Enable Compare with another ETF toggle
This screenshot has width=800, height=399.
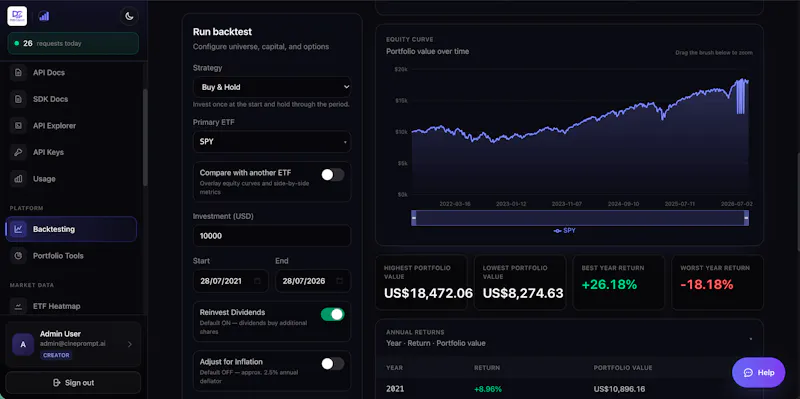click(333, 175)
